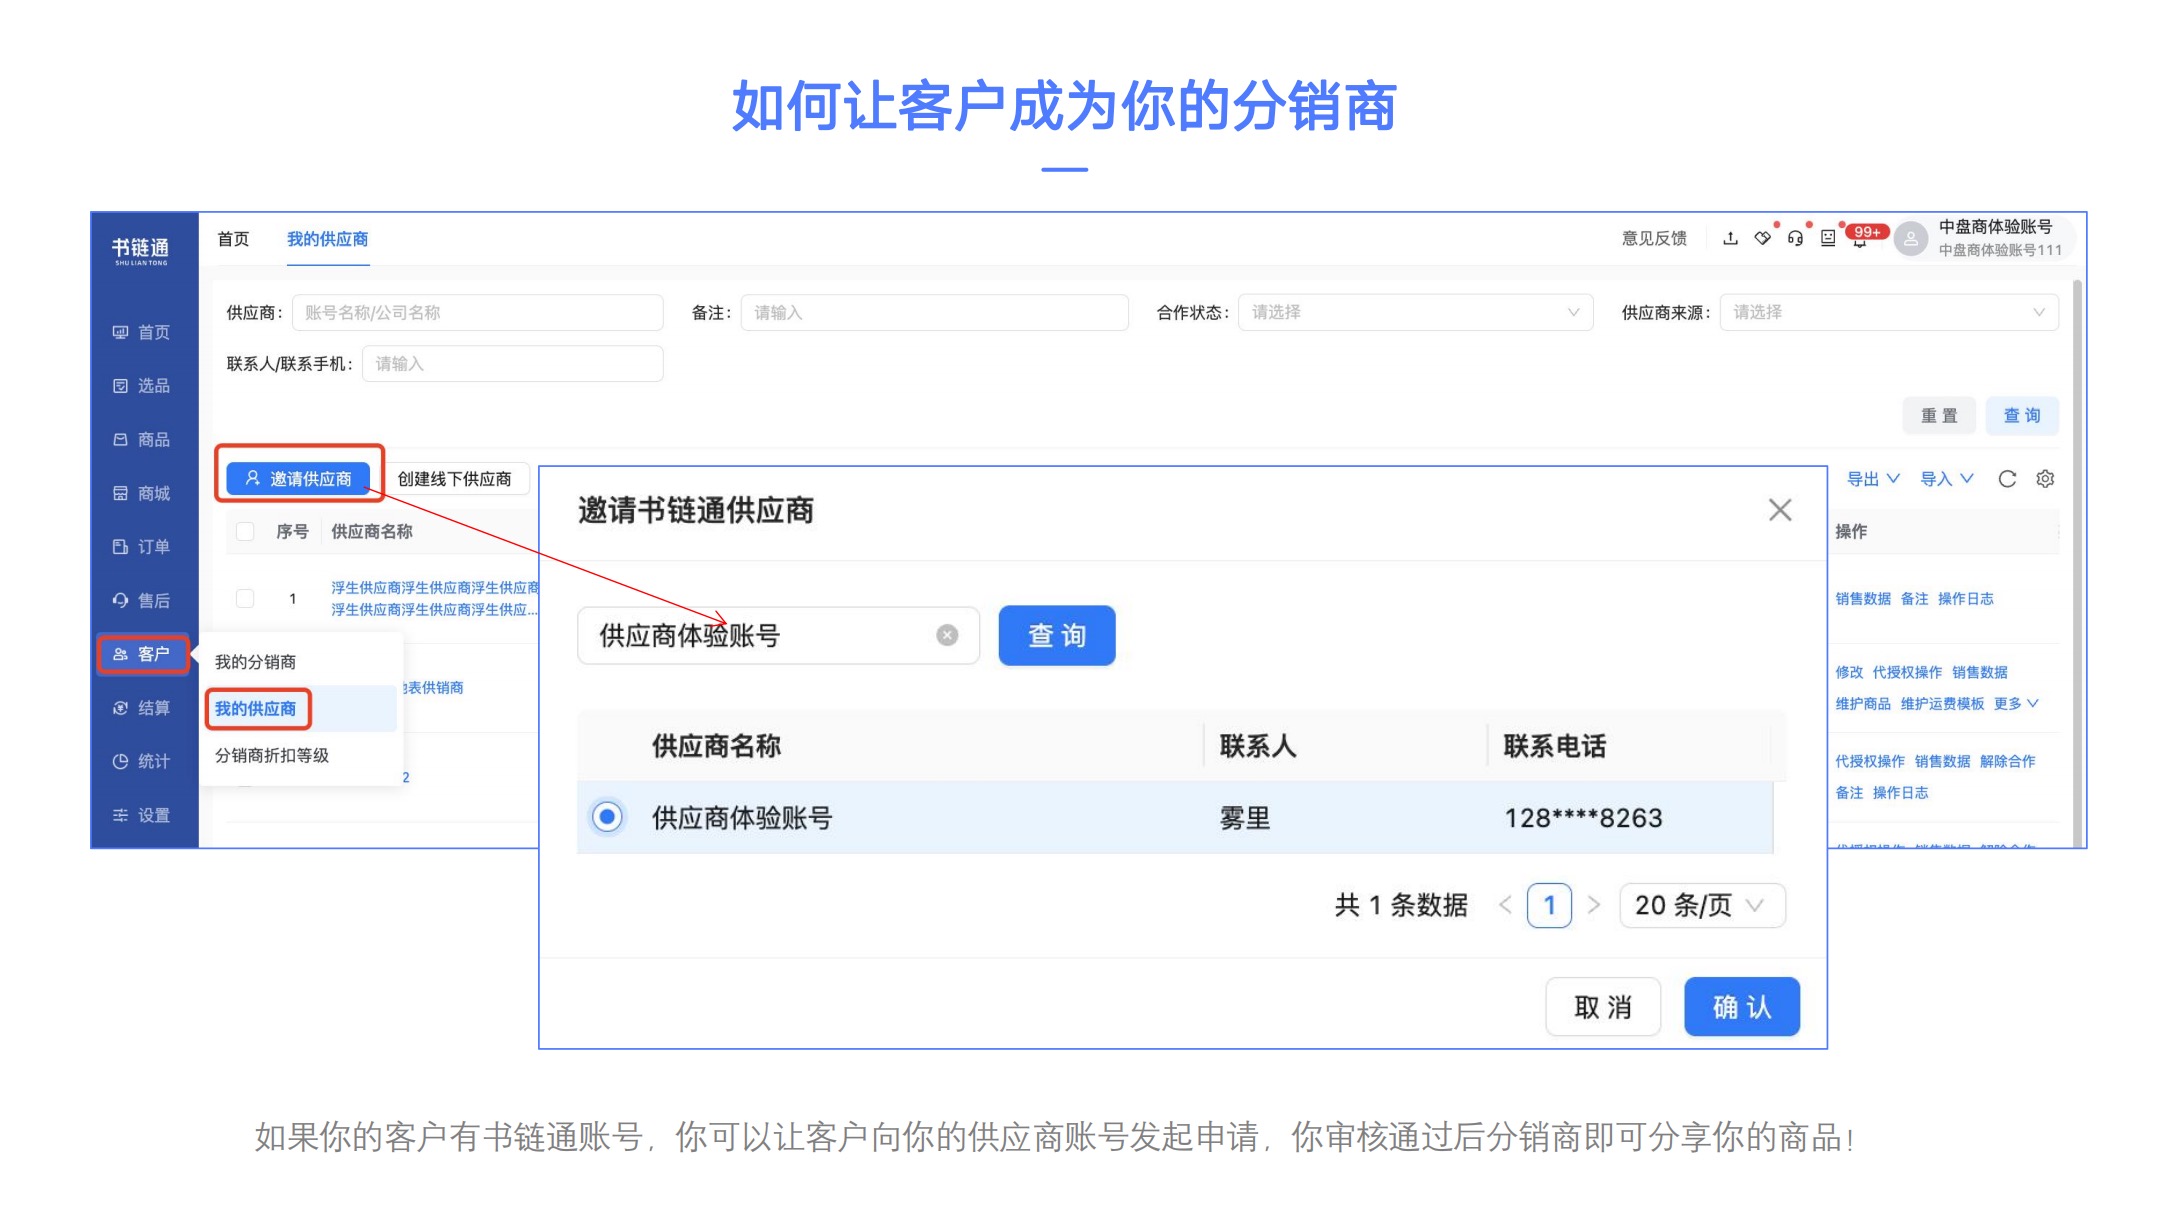Close the 邀请书链通供应商 dialog
Viewport: 2172px width, 1222px height.
click(x=1780, y=510)
